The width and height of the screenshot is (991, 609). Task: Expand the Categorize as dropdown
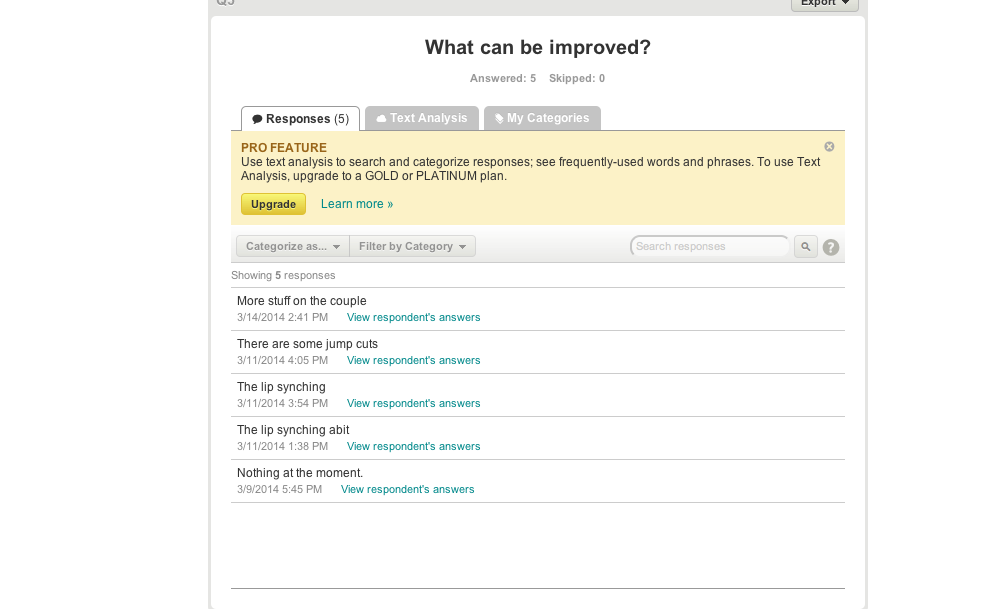click(x=293, y=247)
